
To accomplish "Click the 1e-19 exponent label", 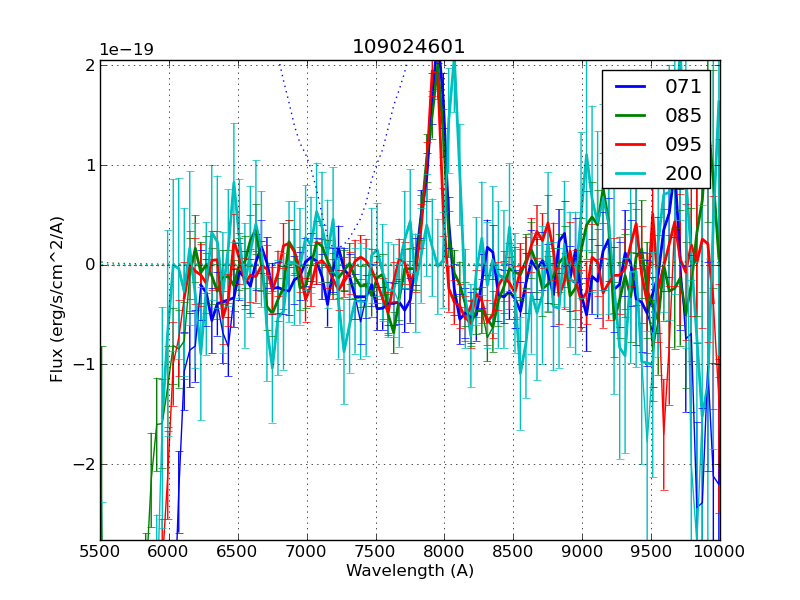I will (x=126, y=50).
